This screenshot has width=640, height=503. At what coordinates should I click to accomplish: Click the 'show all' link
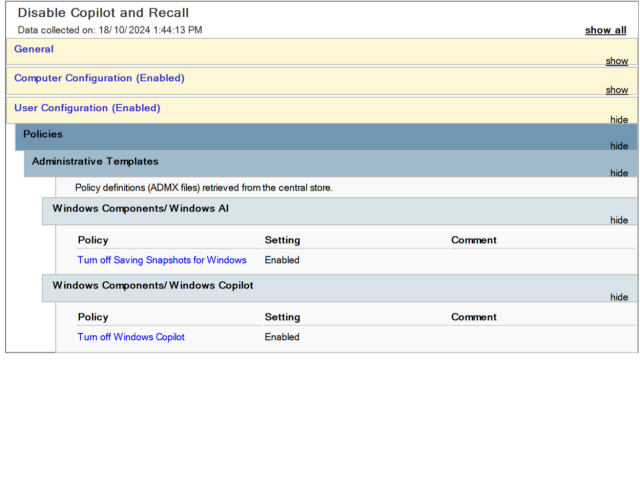(605, 30)
